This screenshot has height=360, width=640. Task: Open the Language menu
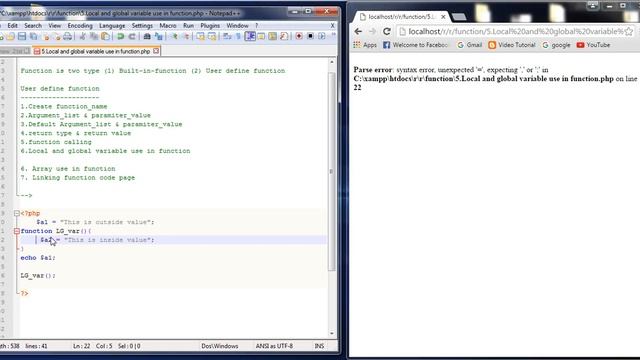pos(112,25)
